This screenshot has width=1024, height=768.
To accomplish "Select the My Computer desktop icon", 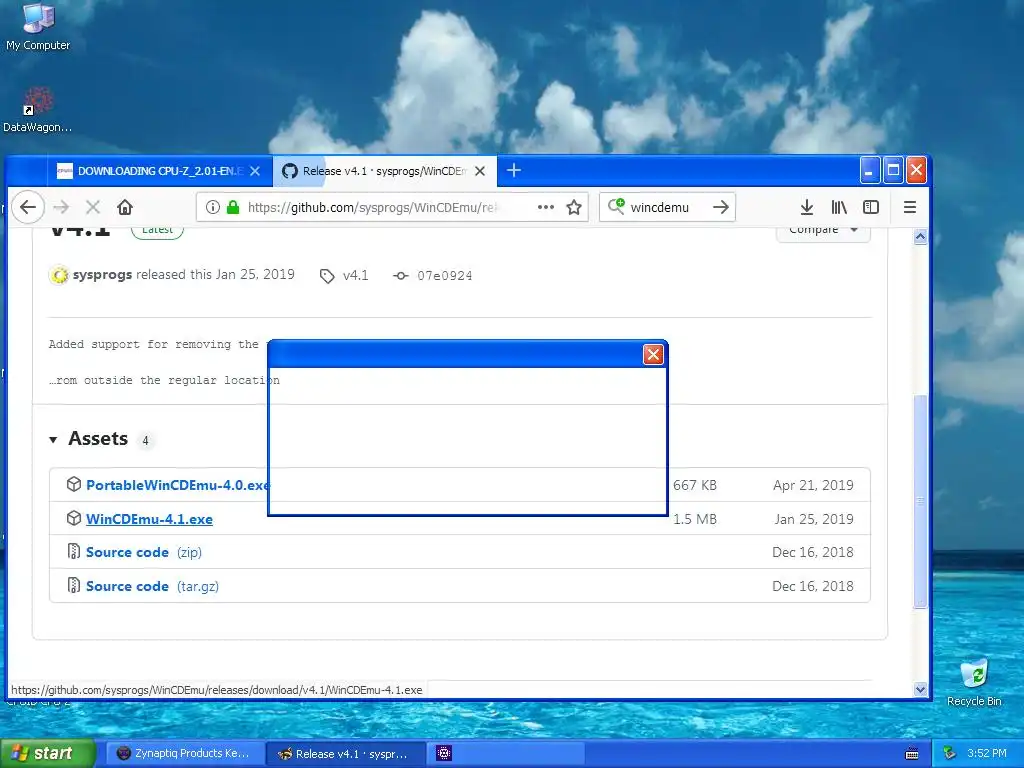I will pos(38,27).
